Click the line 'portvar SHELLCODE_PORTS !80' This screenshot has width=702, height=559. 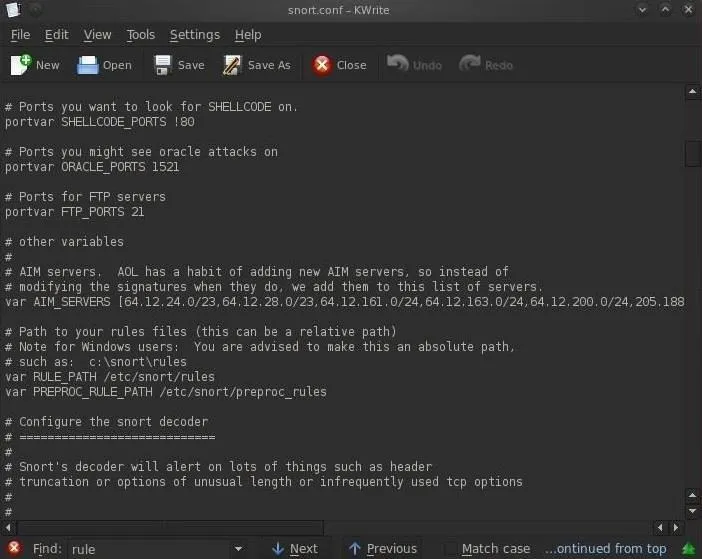(100, 122)
